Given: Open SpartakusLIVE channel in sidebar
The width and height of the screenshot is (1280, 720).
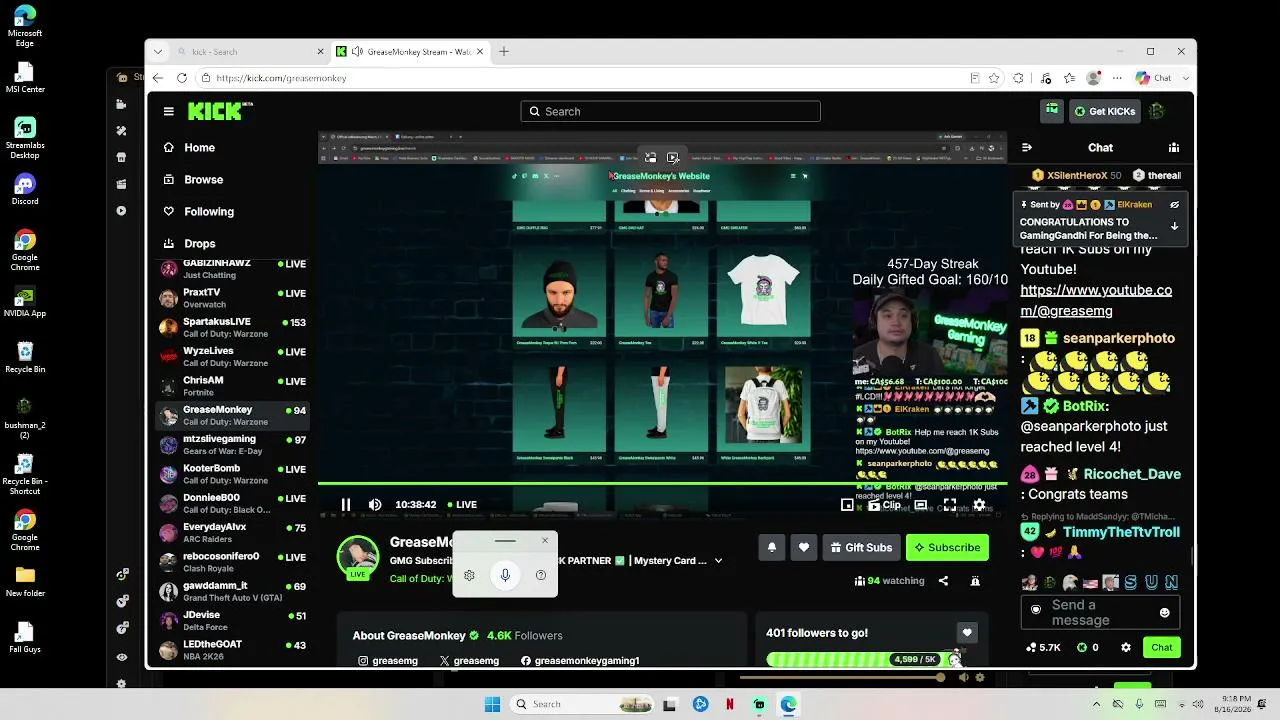Looking at the screenshot, I should pyautogui.click(x=231, y=328).
